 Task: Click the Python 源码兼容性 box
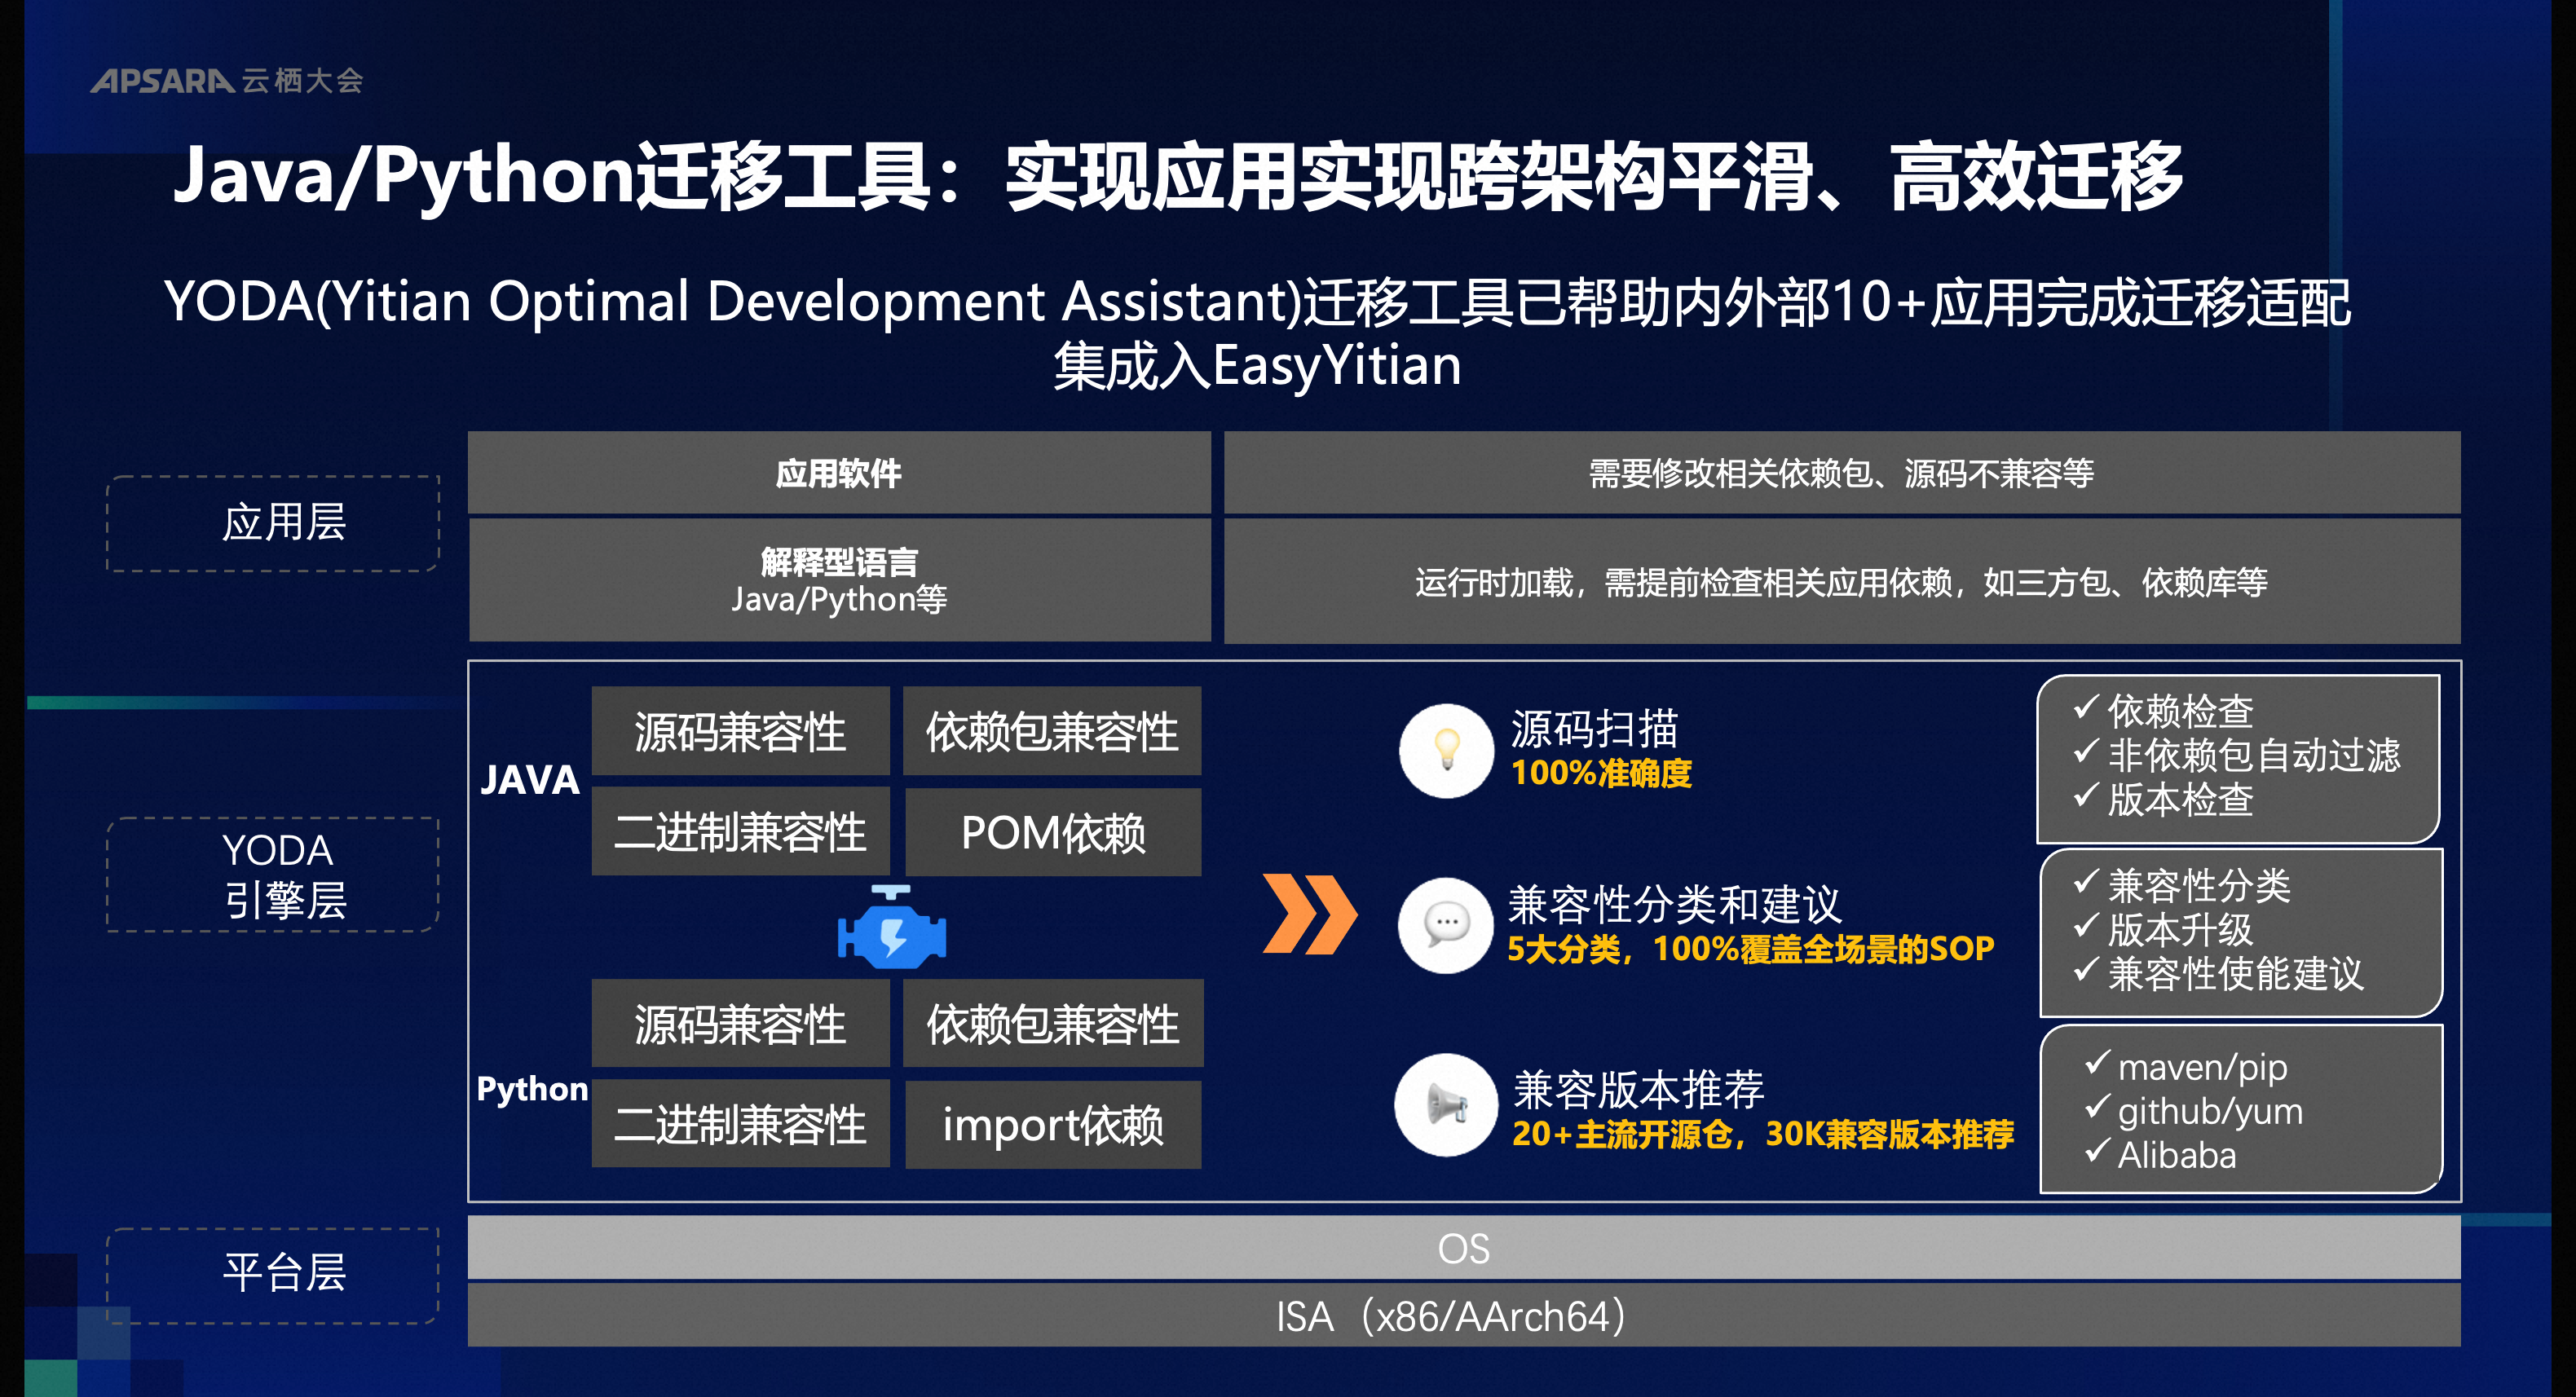[740, 1023]
